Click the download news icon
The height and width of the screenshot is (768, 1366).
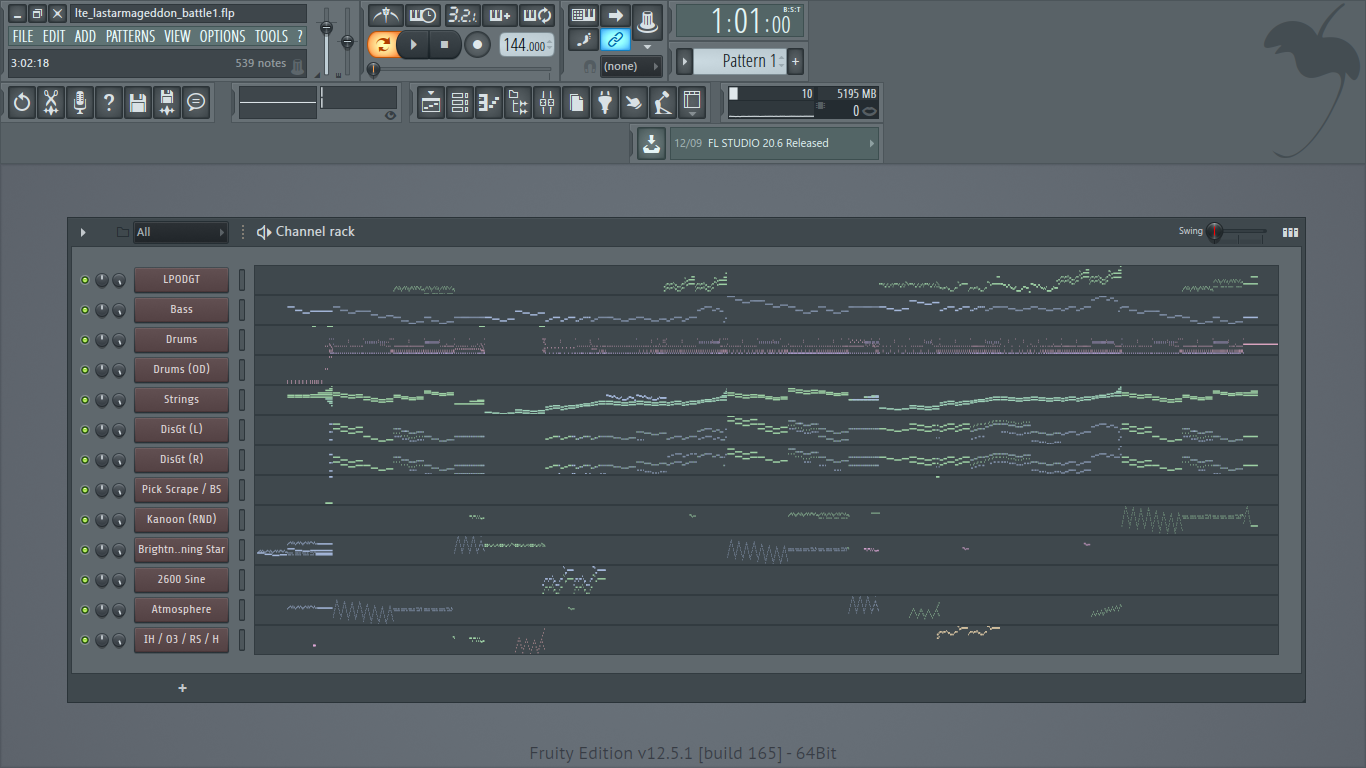651,143
